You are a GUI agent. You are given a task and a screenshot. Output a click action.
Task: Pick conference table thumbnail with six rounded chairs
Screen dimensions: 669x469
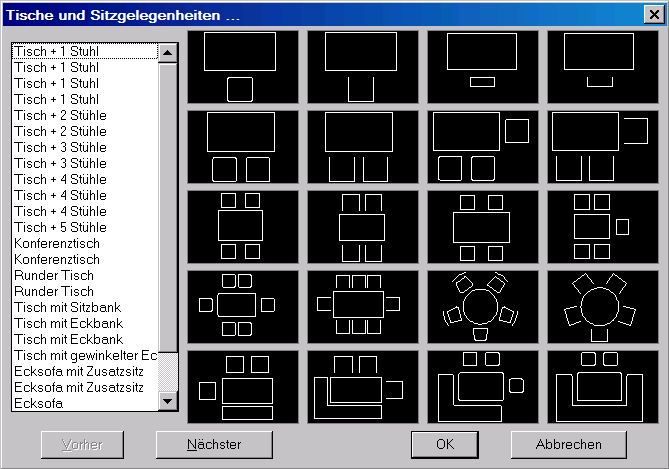click(x=243, y=307)
